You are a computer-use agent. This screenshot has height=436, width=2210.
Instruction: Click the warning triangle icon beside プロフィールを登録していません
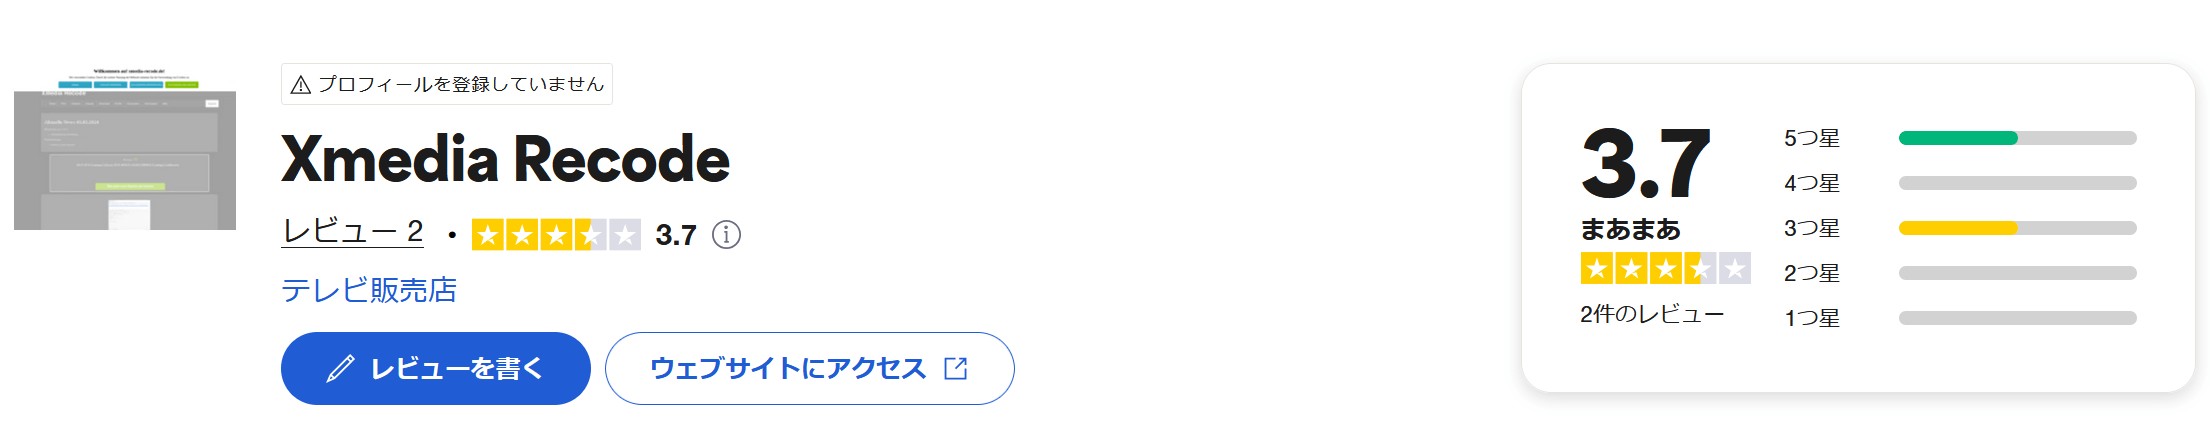coord(300,85)
